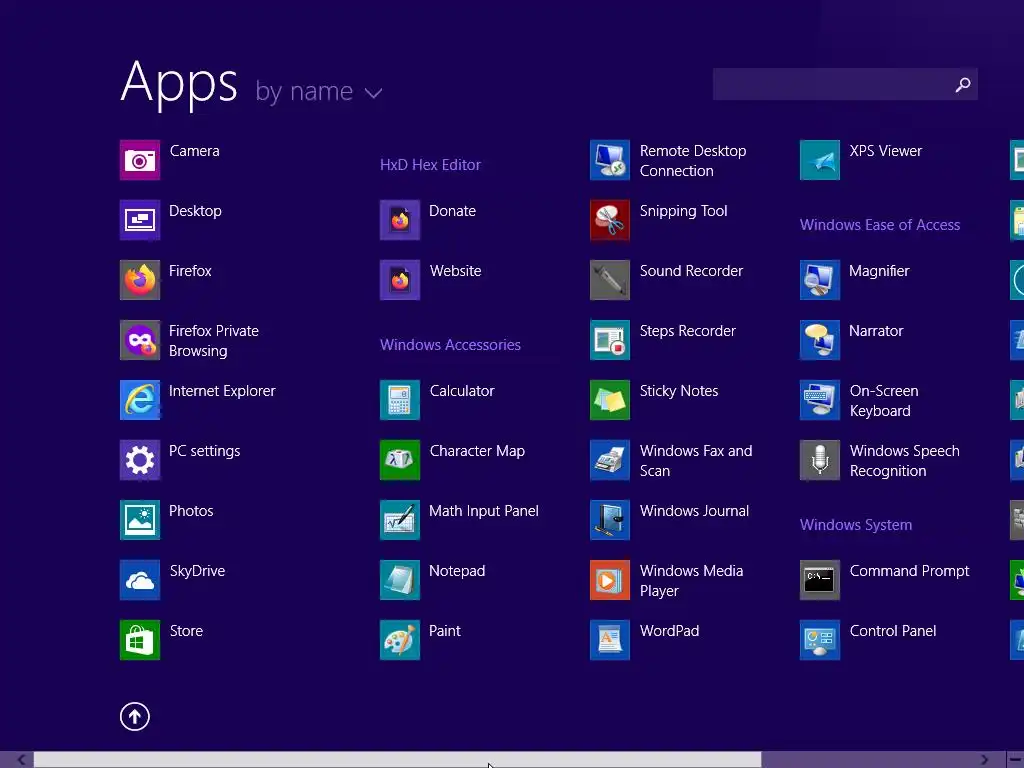Click the up arrow to return to Start
The height and width of the screenshot is (768, 1024).
pos(135,716)
